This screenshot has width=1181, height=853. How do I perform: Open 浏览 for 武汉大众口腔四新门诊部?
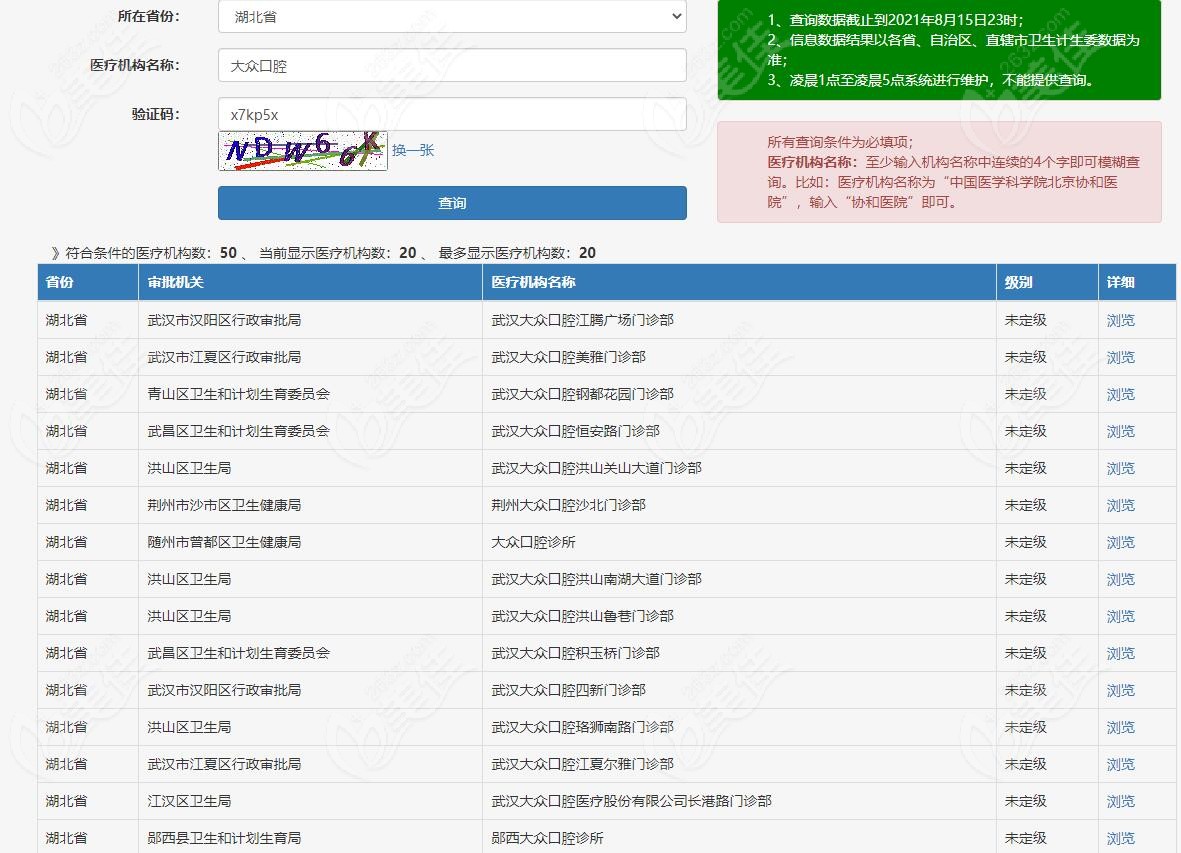click(1120, 691)
